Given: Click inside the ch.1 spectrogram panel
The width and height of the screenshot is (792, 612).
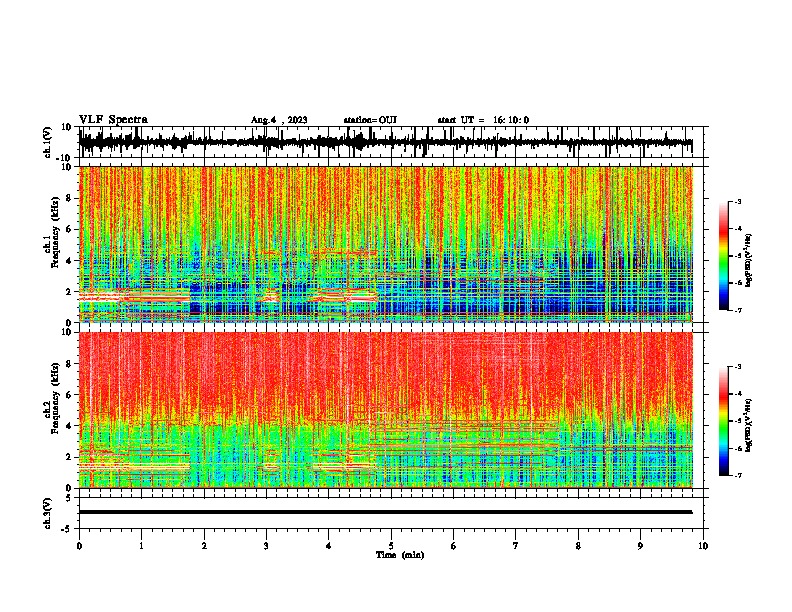Looking at the screenshot, I should (x=385, y=244).
